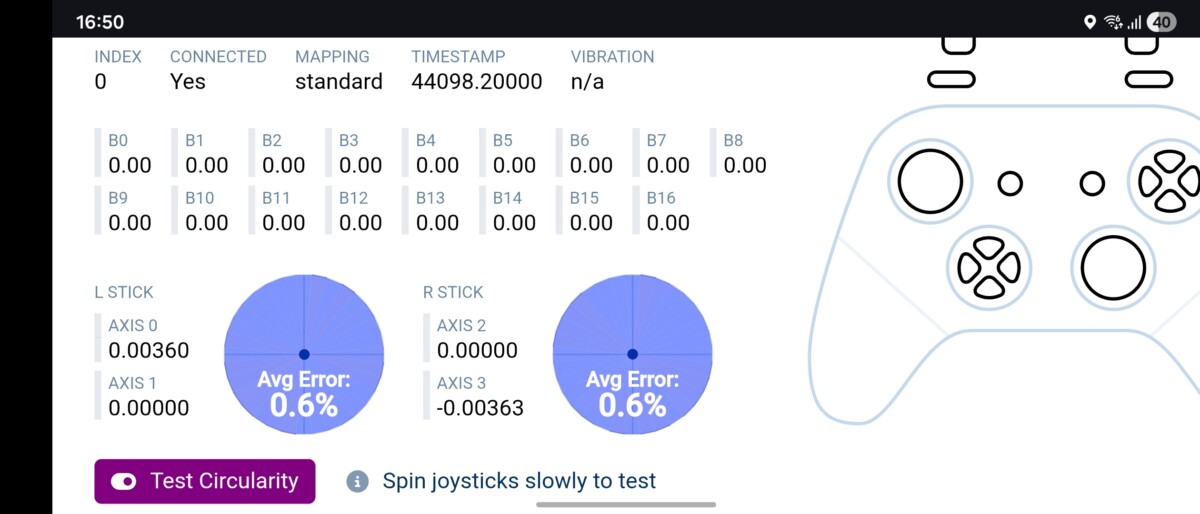Click the AXIS 0 value readout
This screenshot has height=514, width=1200.
pos(148,350)
